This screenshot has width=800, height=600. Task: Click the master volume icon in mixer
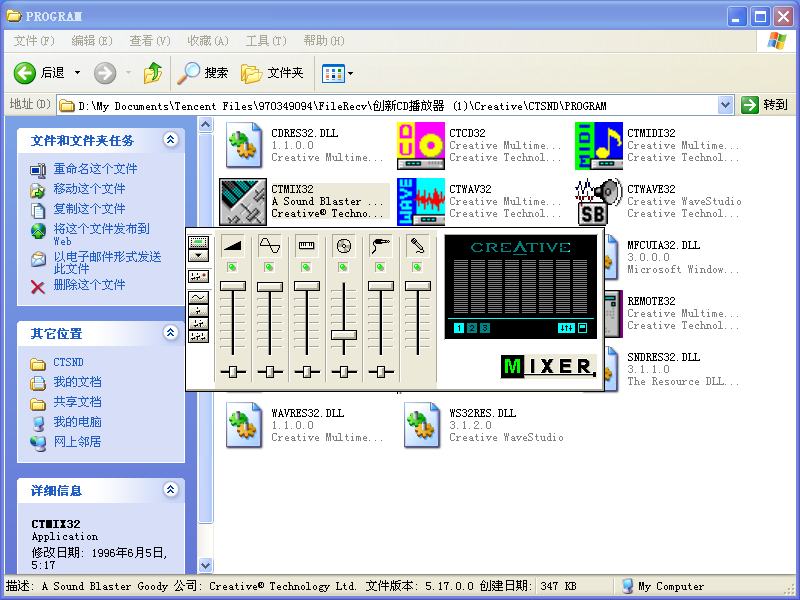click(233, 245)
